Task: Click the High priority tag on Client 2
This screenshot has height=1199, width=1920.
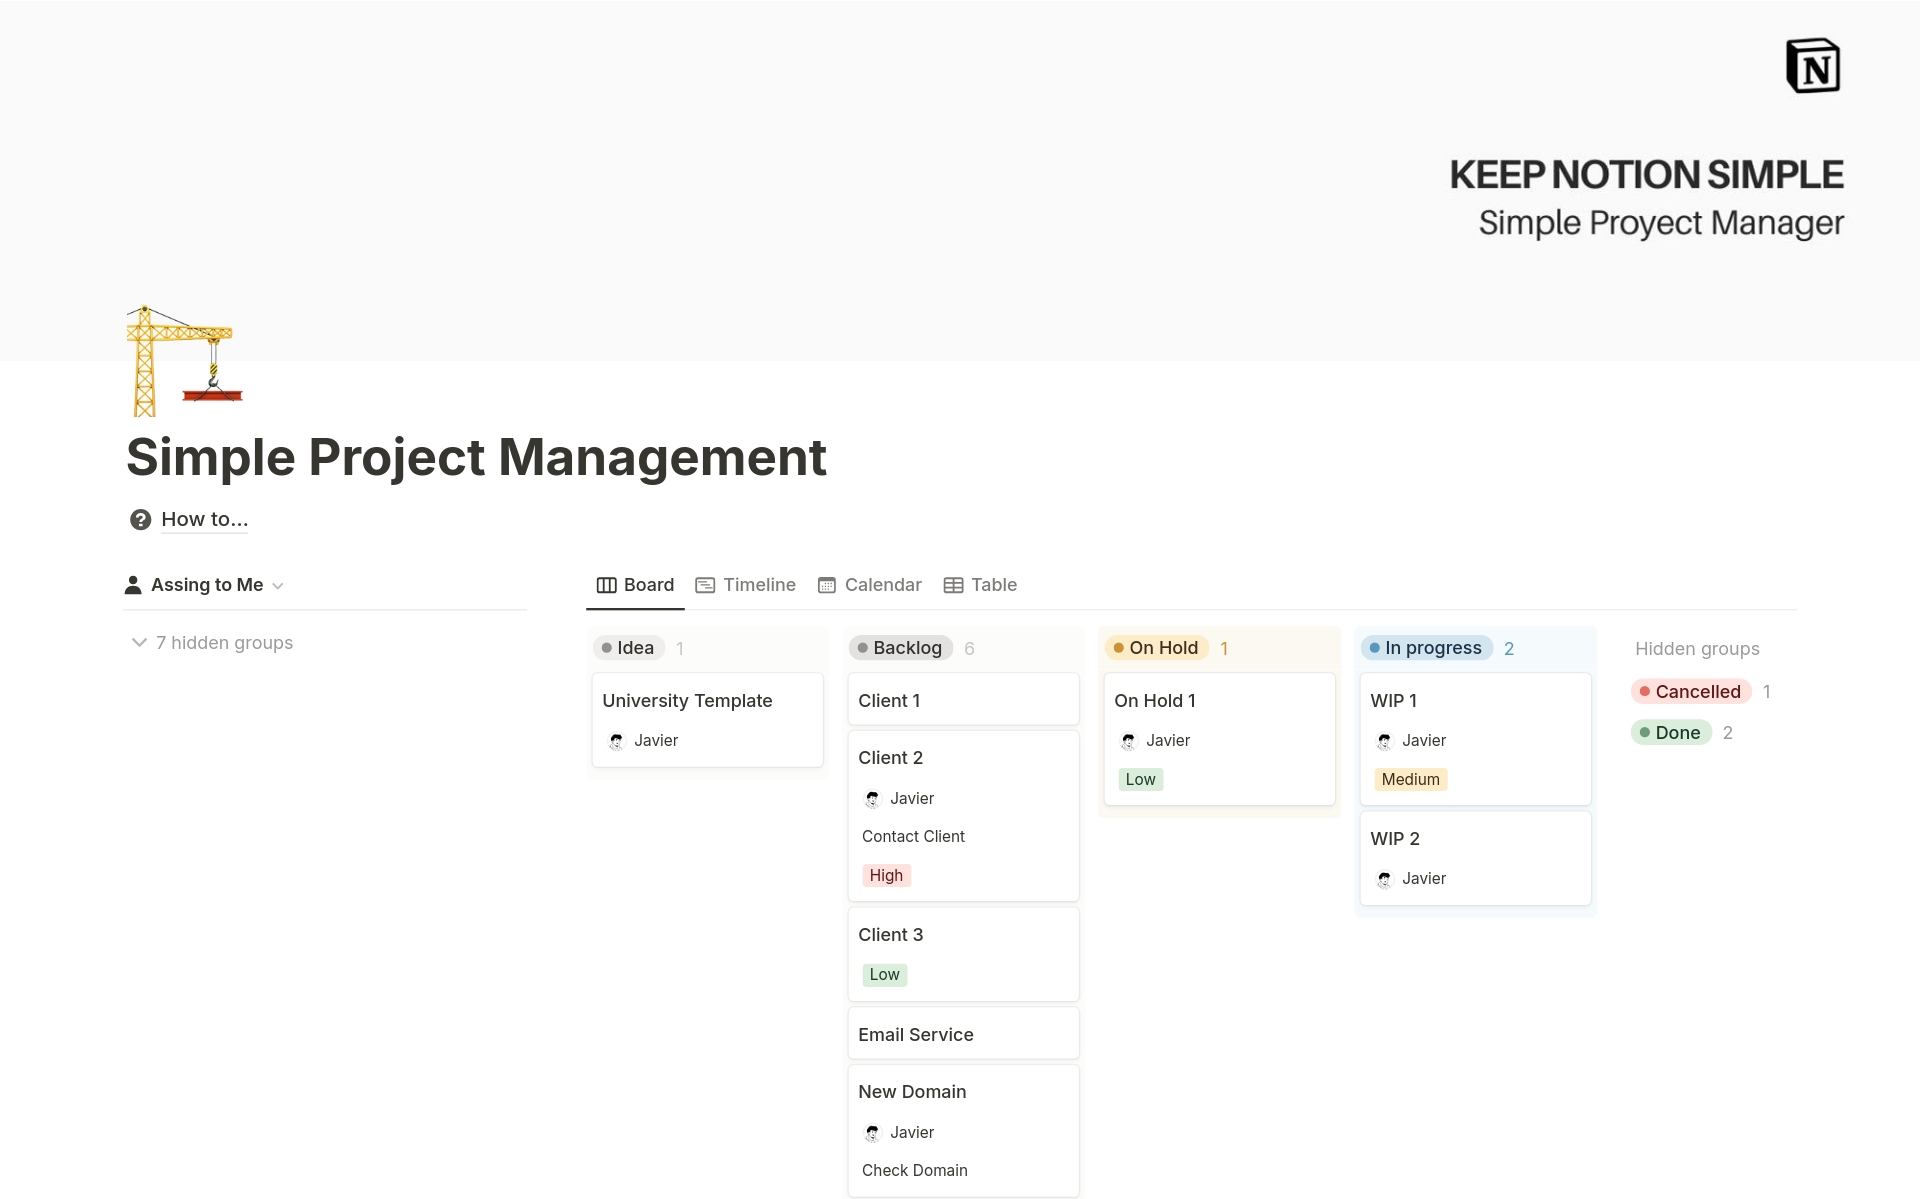Action: click(x=885, y=875)
